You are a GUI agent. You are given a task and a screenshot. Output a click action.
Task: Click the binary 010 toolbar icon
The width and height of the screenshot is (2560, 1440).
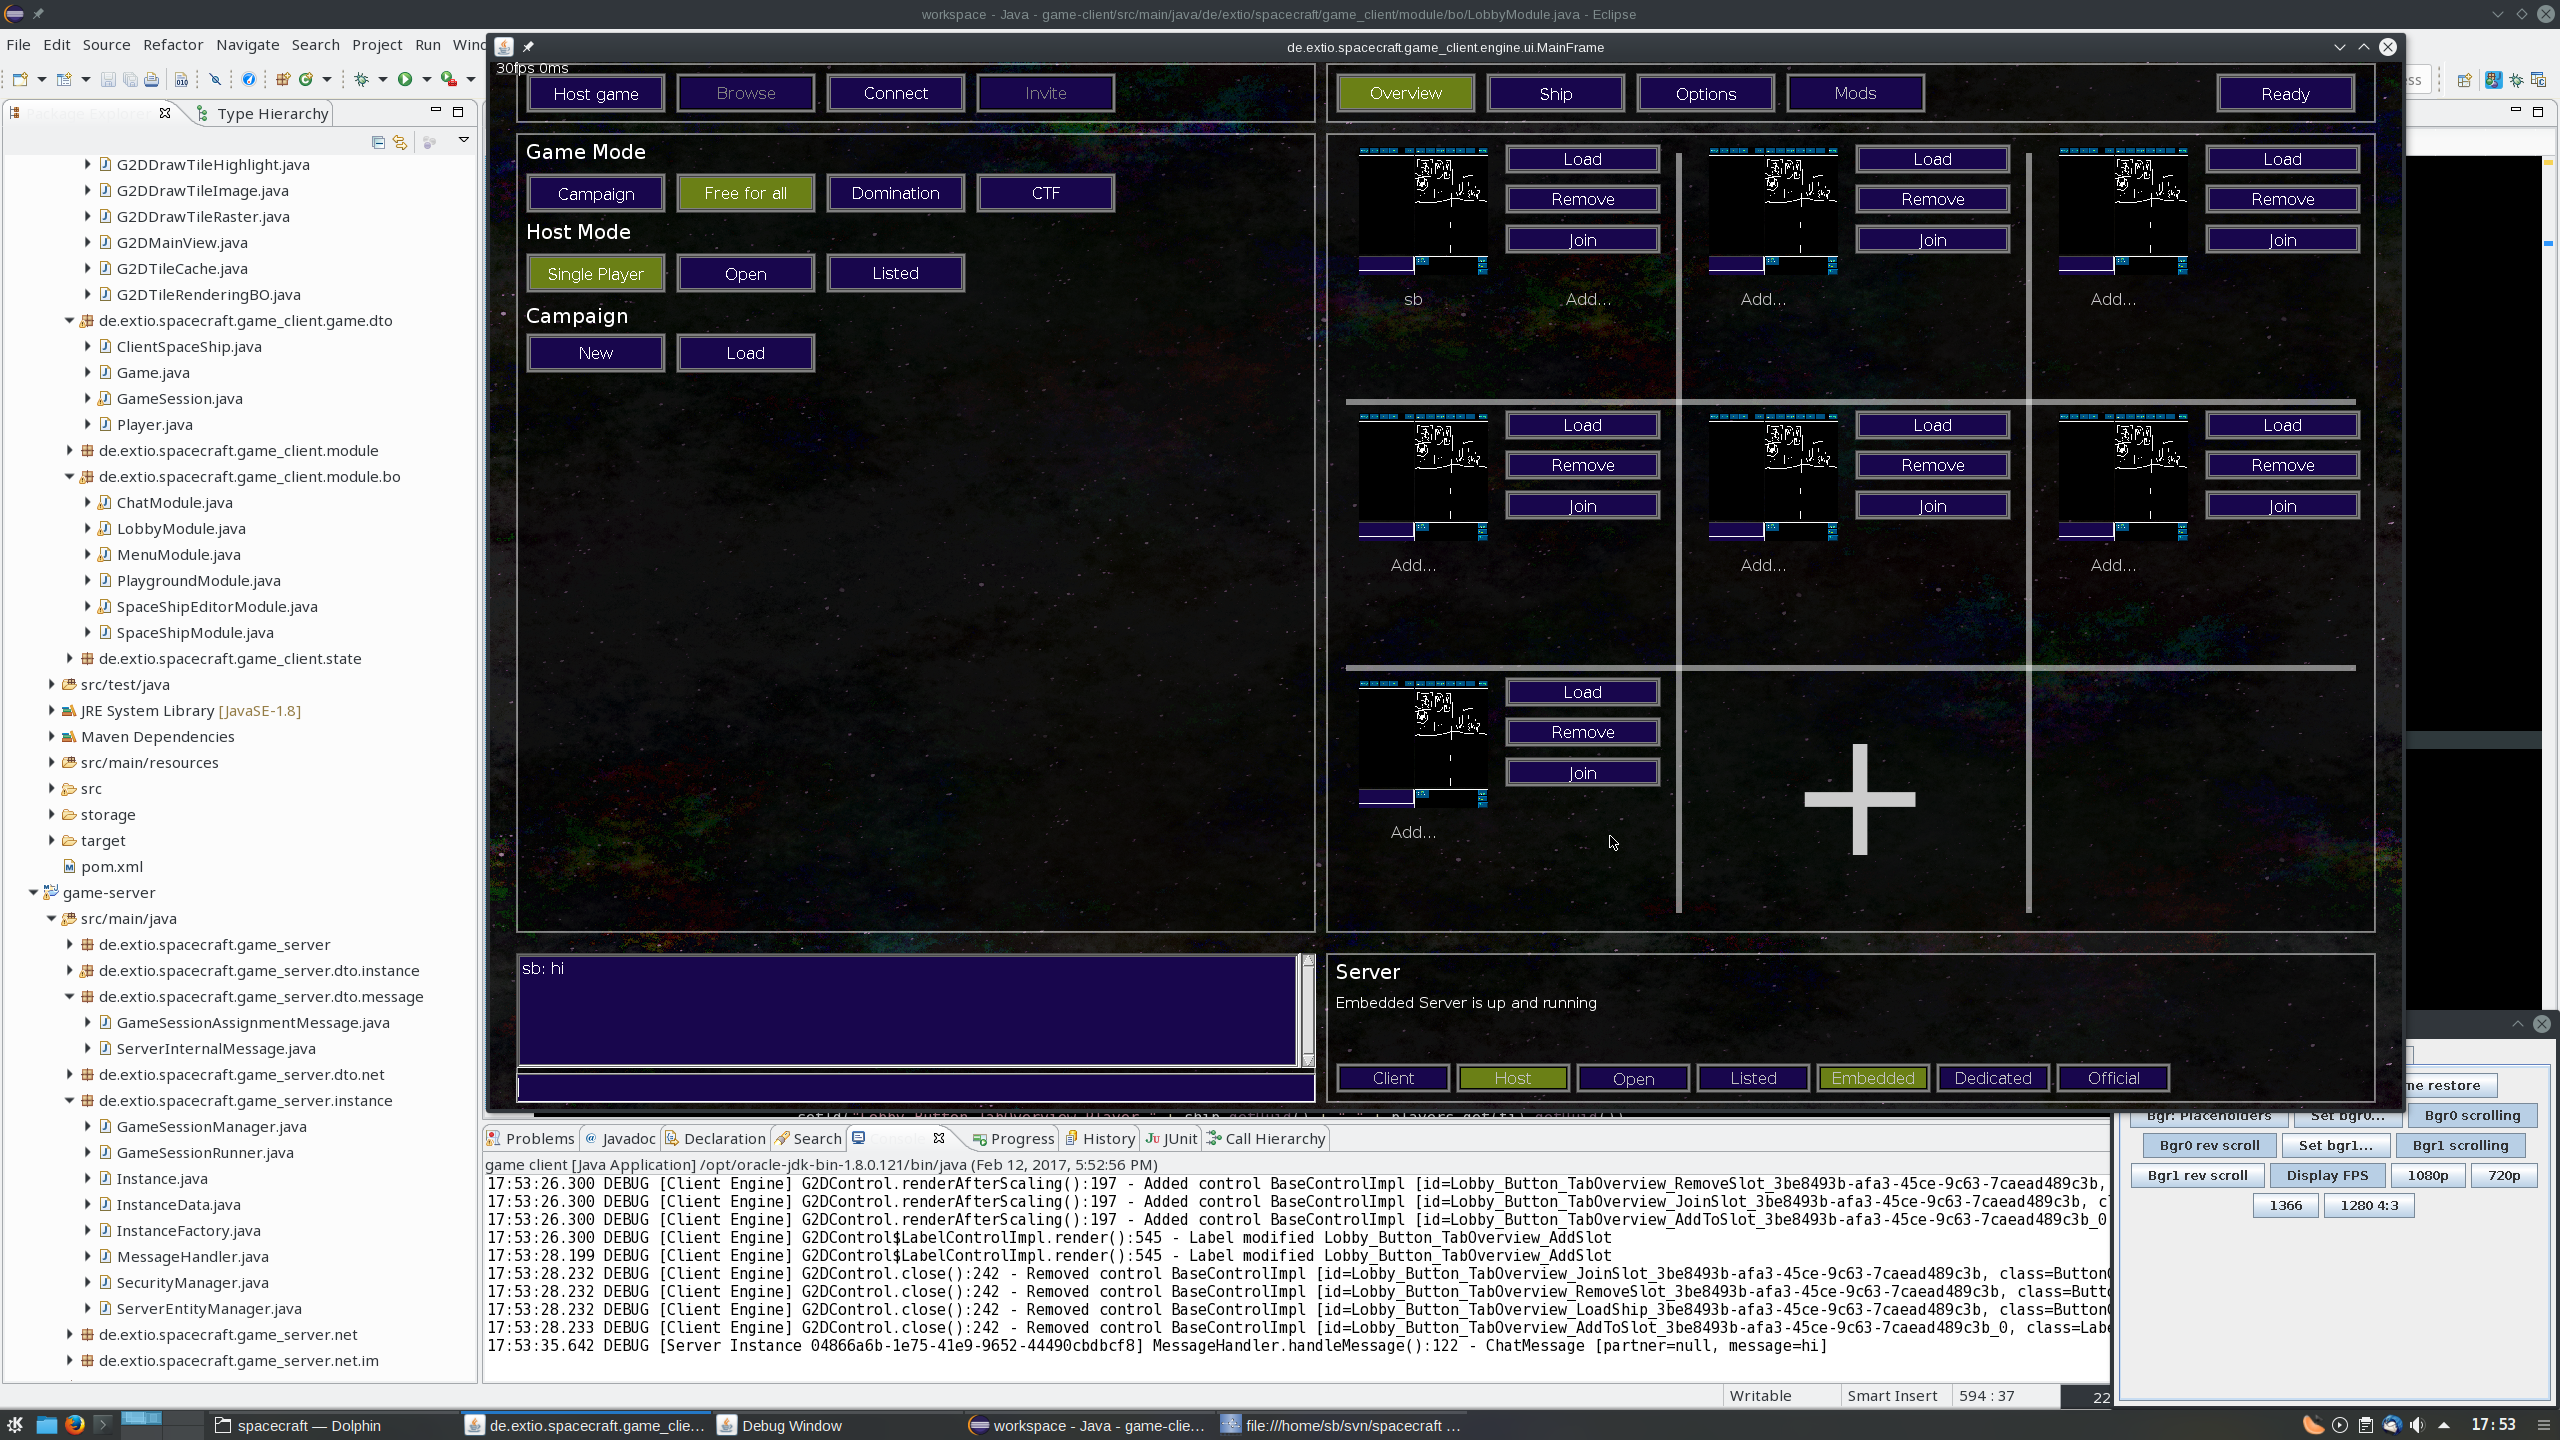pyautogui.click(x=181, y=79)
